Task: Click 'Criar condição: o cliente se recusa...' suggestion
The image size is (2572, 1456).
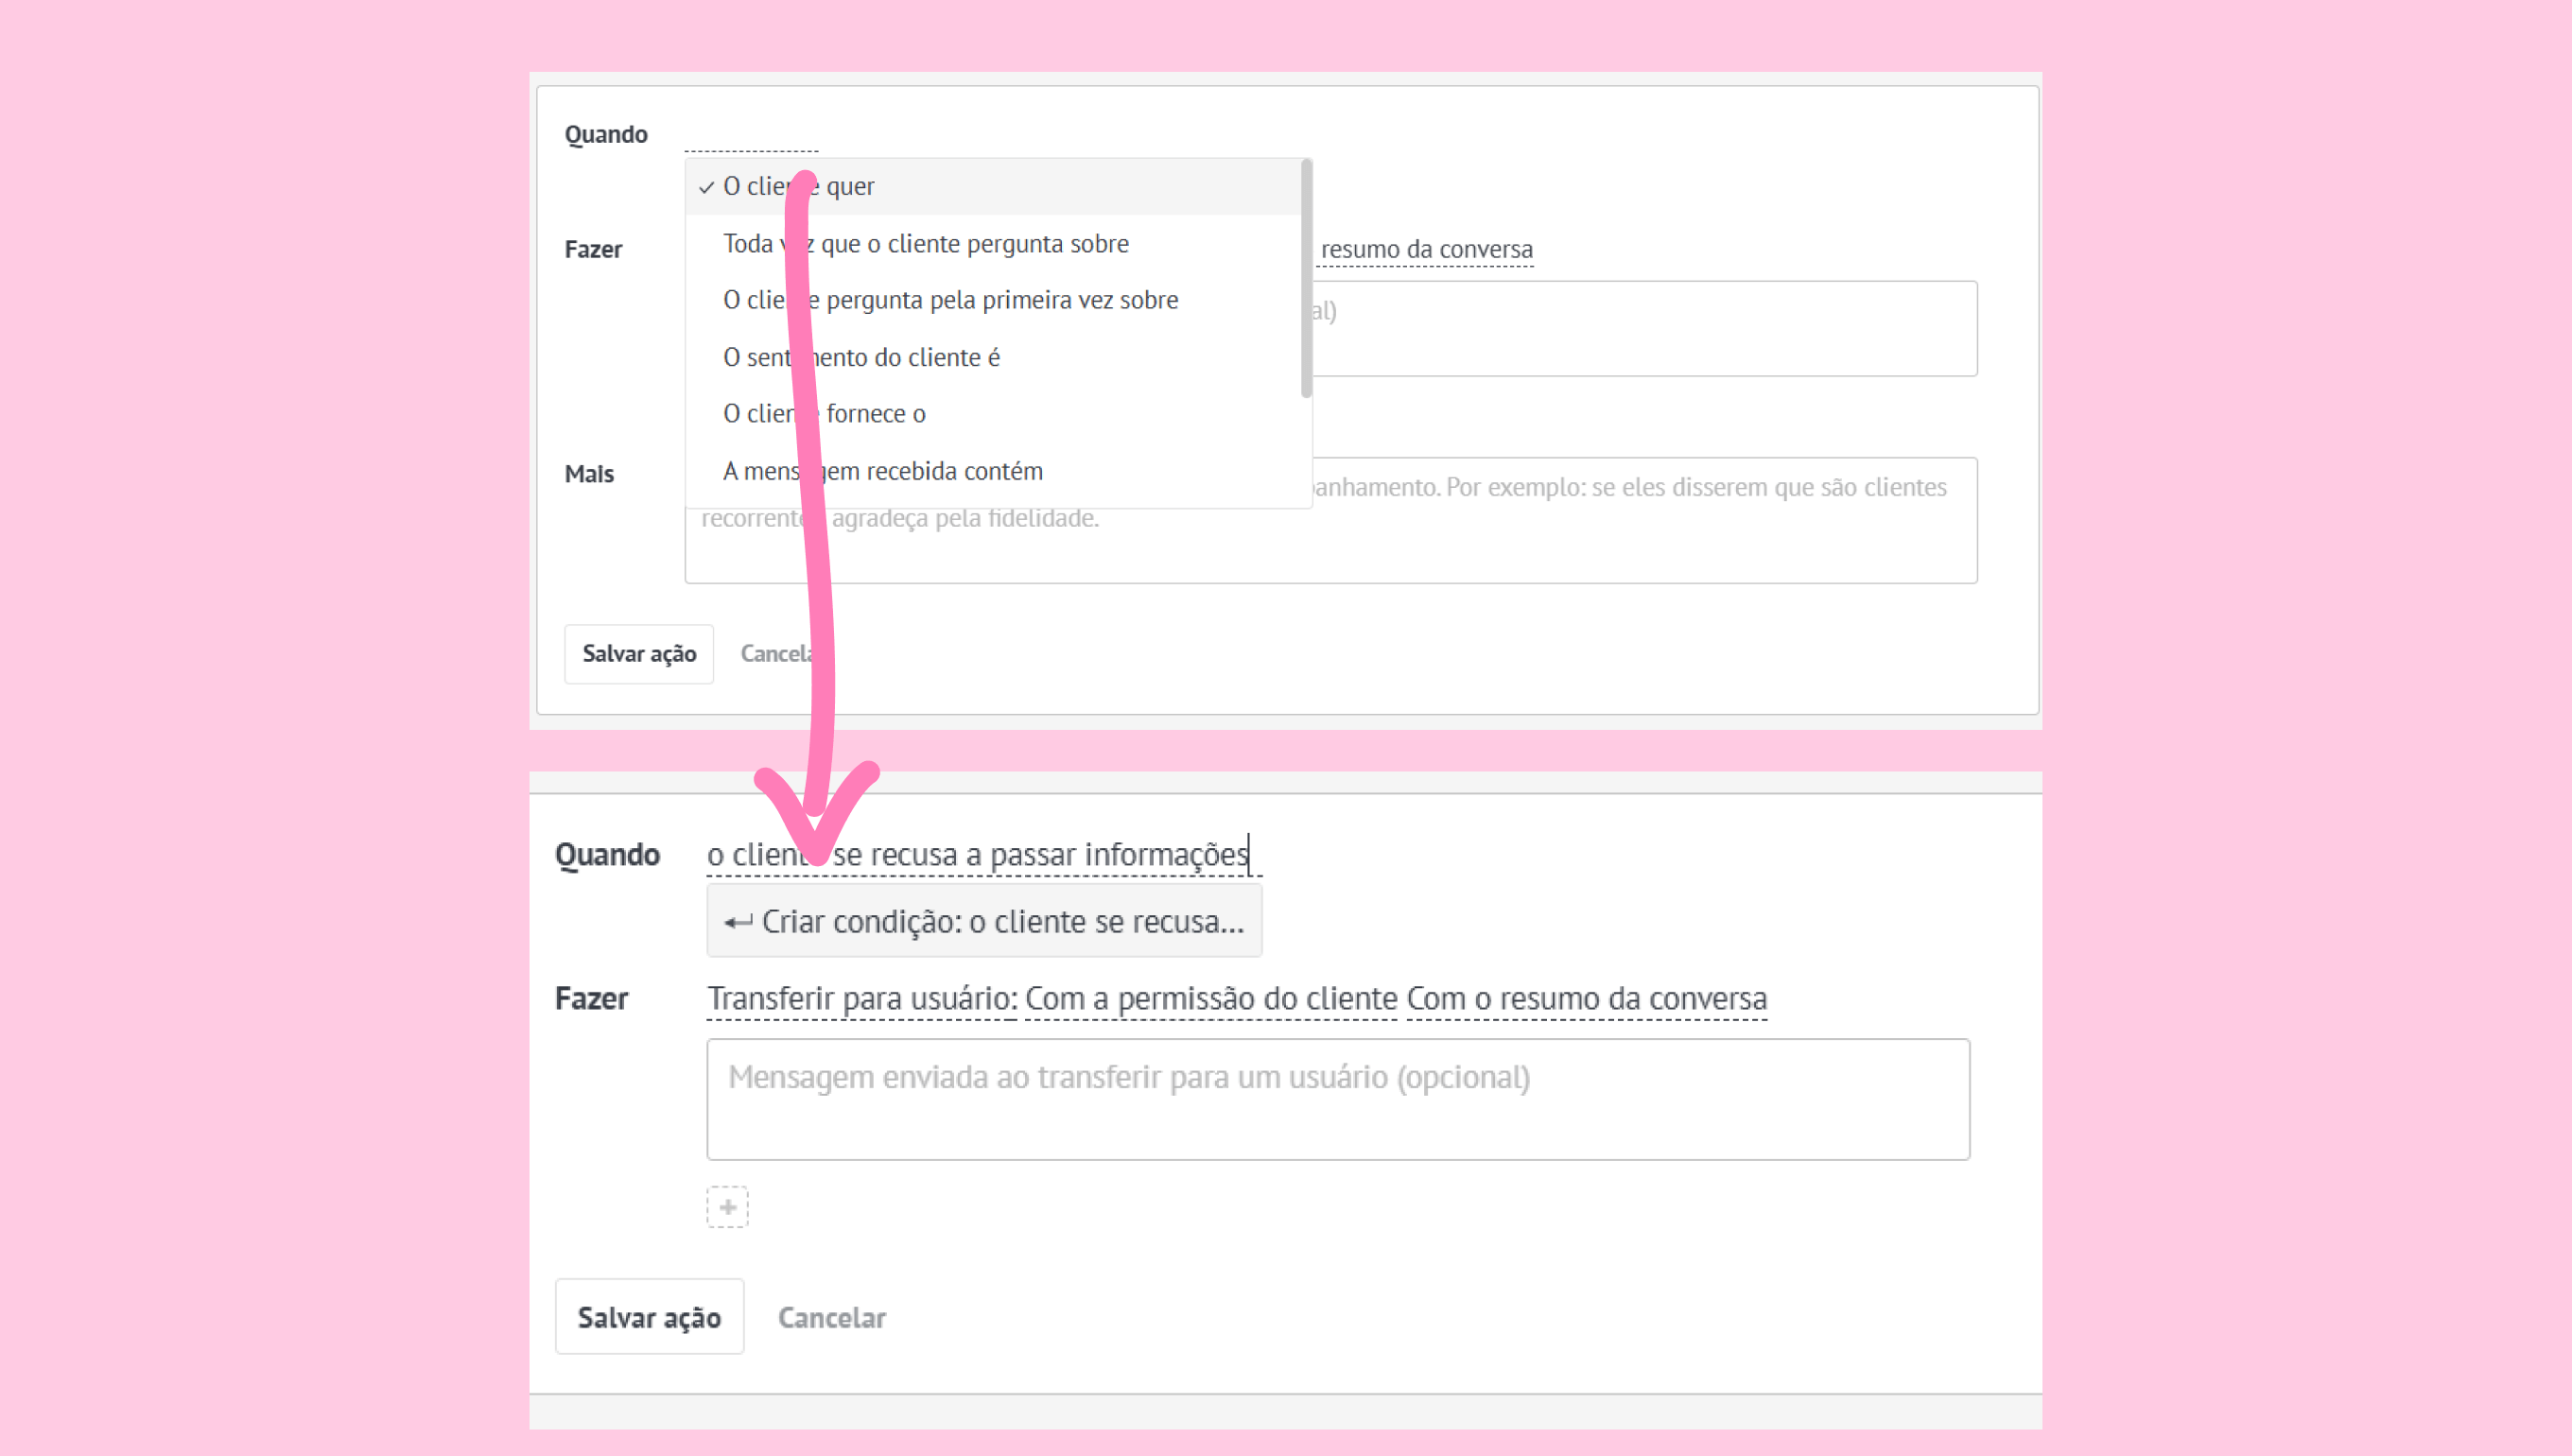Action: pyautogui.click(x=984, y=921)
